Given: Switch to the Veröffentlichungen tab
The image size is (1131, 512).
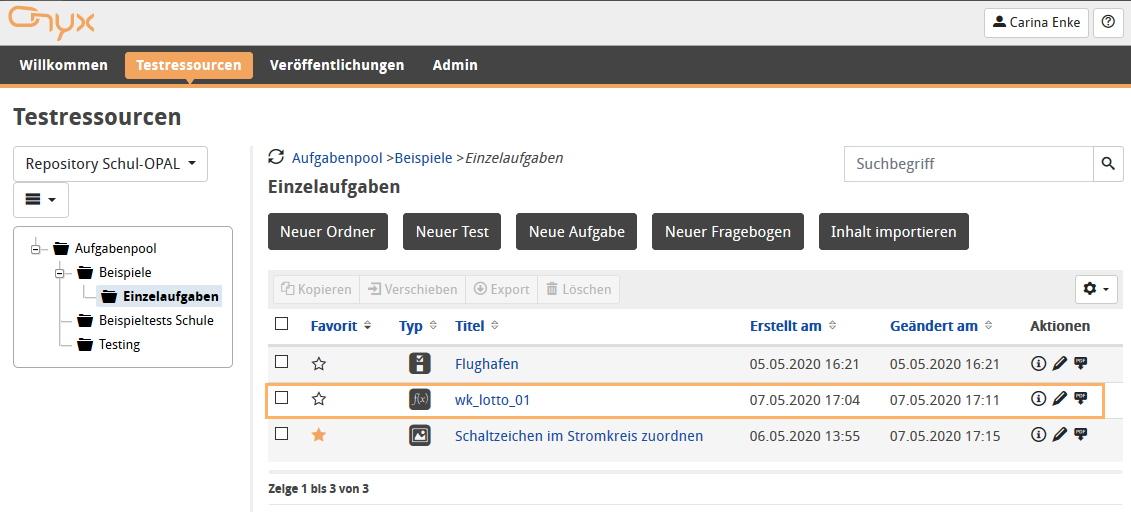Looking at the screenshot, I should click(337, 65).
